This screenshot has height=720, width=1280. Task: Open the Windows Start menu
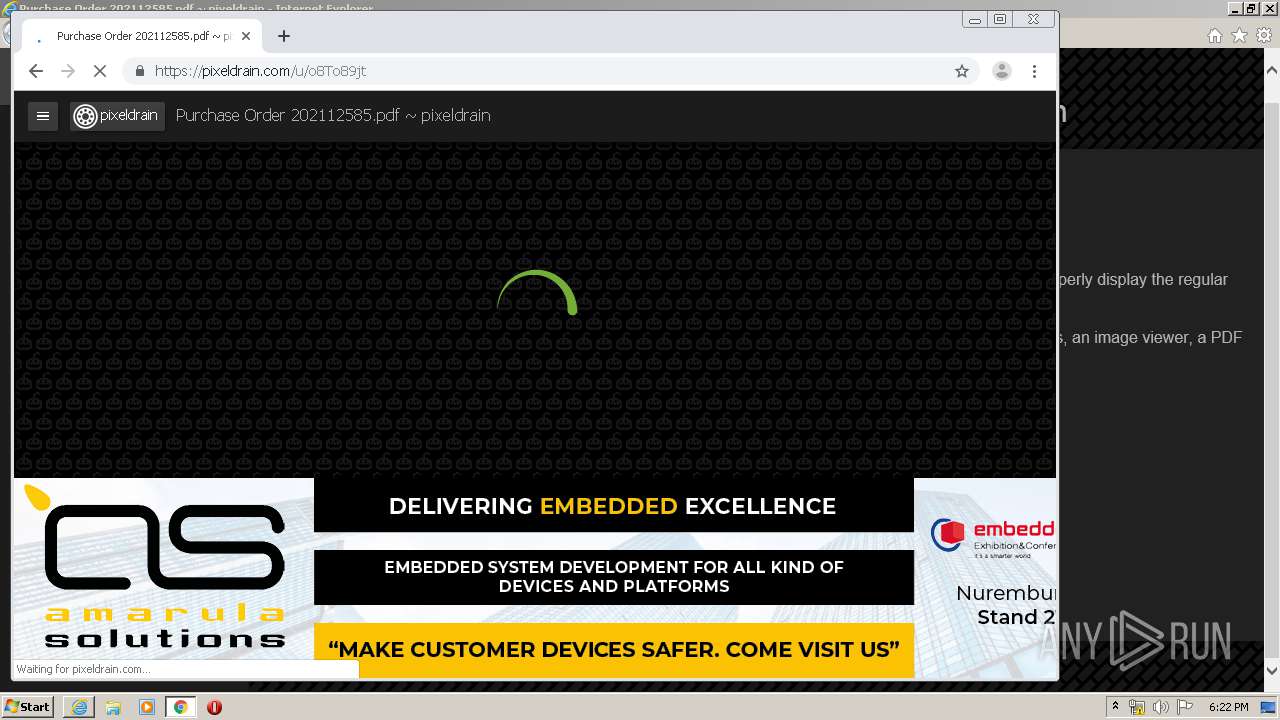click(27, 707)
